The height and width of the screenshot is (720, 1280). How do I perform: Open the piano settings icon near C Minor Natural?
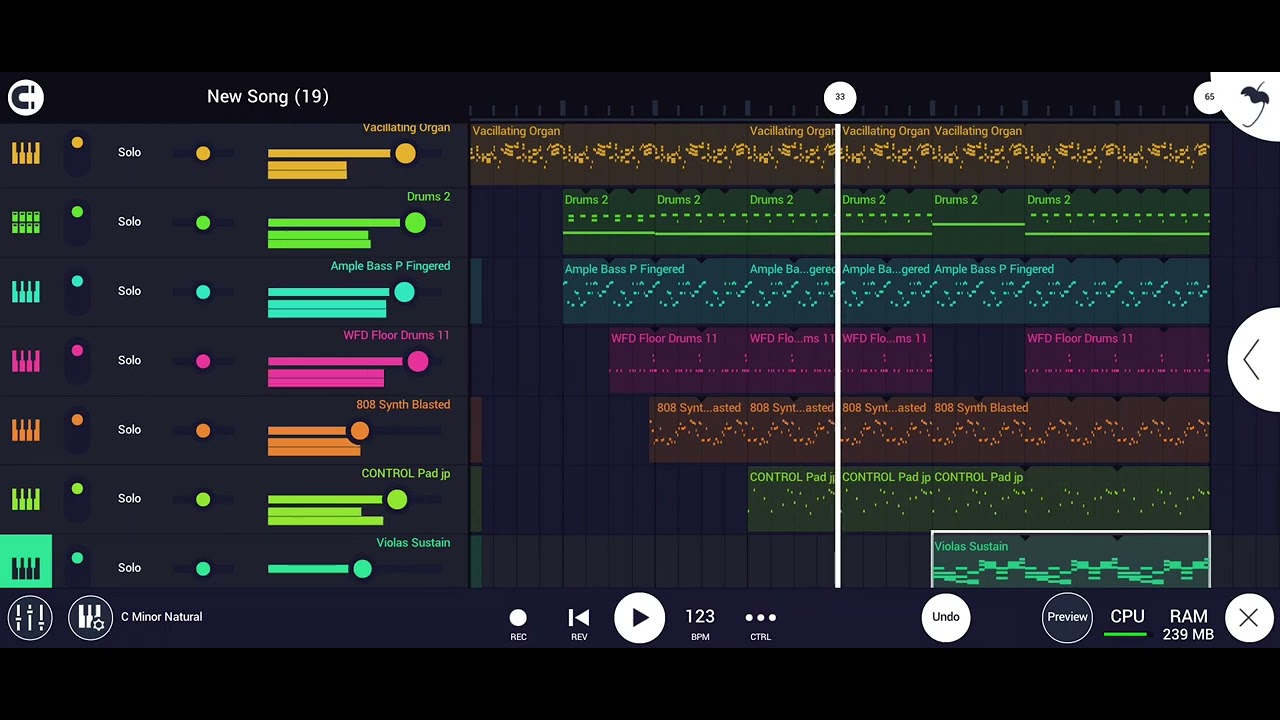(x=91, y=617)
